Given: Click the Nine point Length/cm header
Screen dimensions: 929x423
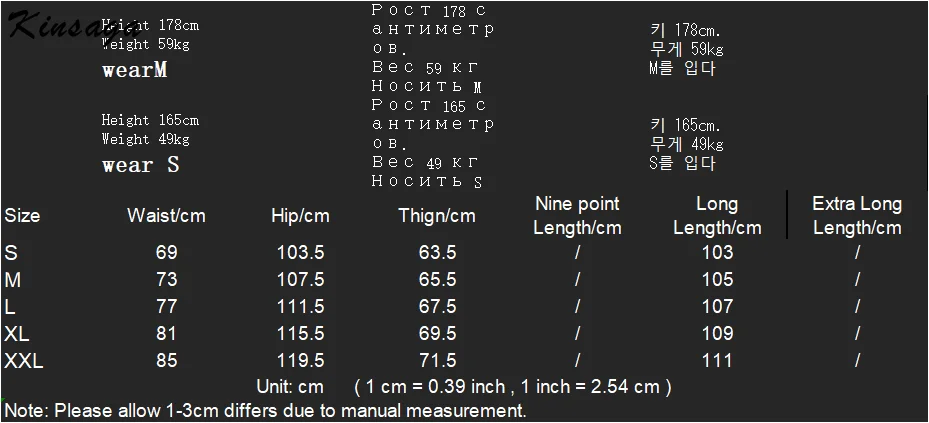Looking at the screenshot, I should click(x=577, y=216).
